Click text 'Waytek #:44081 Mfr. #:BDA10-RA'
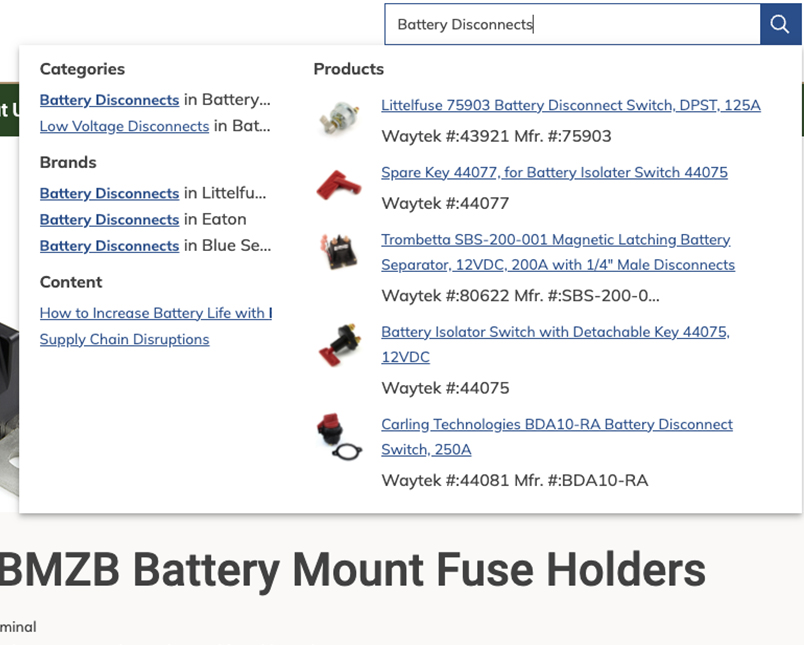The image size is (804, 645). pos(515,480)
